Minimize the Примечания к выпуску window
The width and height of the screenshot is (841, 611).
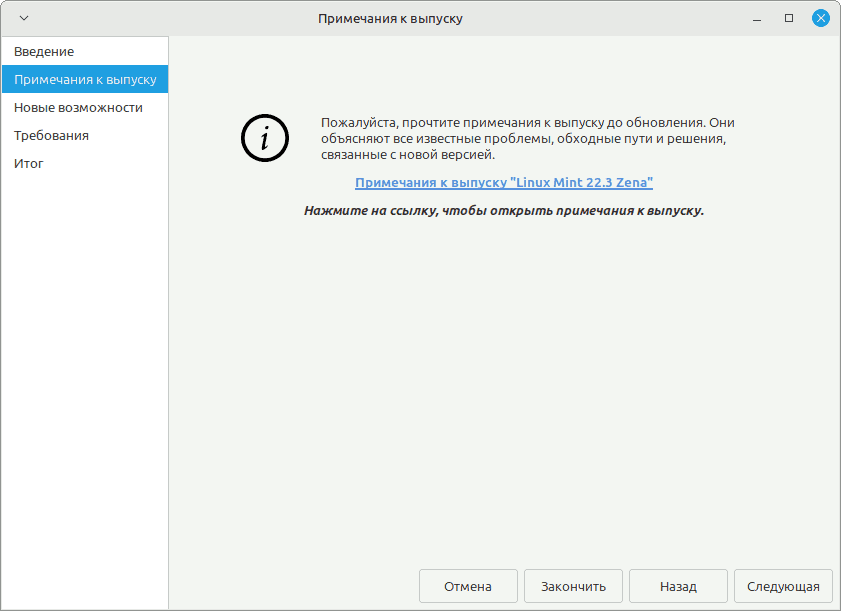[x=757, y=19]
